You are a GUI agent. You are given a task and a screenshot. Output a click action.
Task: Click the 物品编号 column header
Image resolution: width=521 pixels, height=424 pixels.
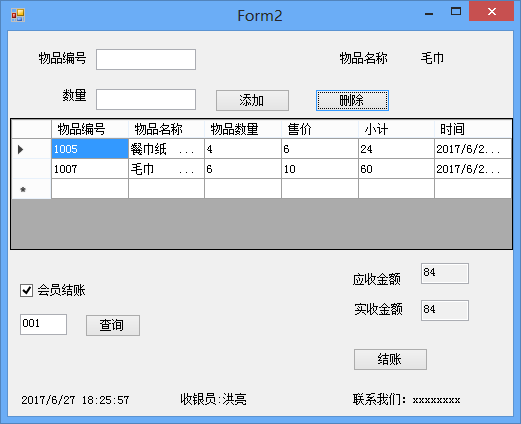[x=90, y=129]
